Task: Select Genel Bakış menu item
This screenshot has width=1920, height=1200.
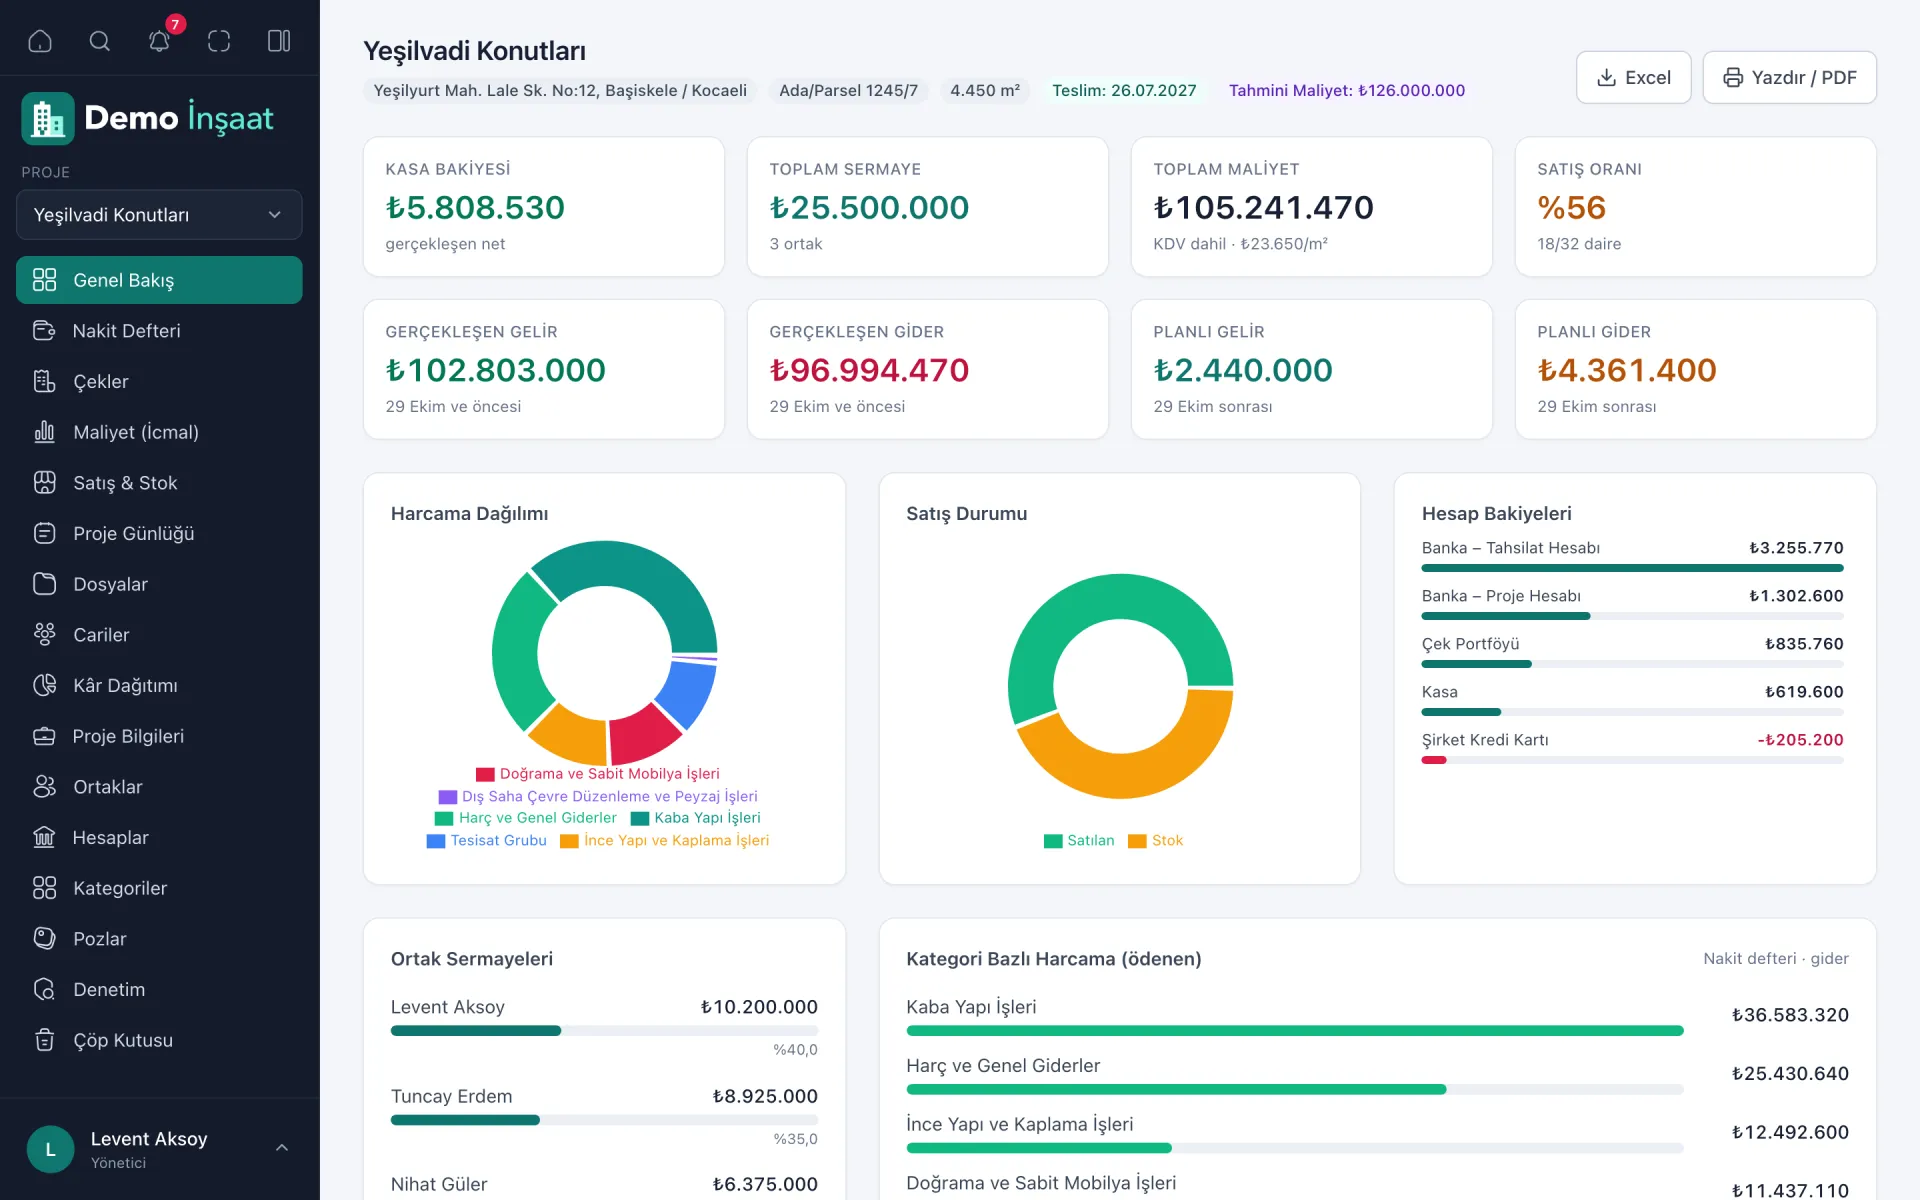Action: [159, 280]
